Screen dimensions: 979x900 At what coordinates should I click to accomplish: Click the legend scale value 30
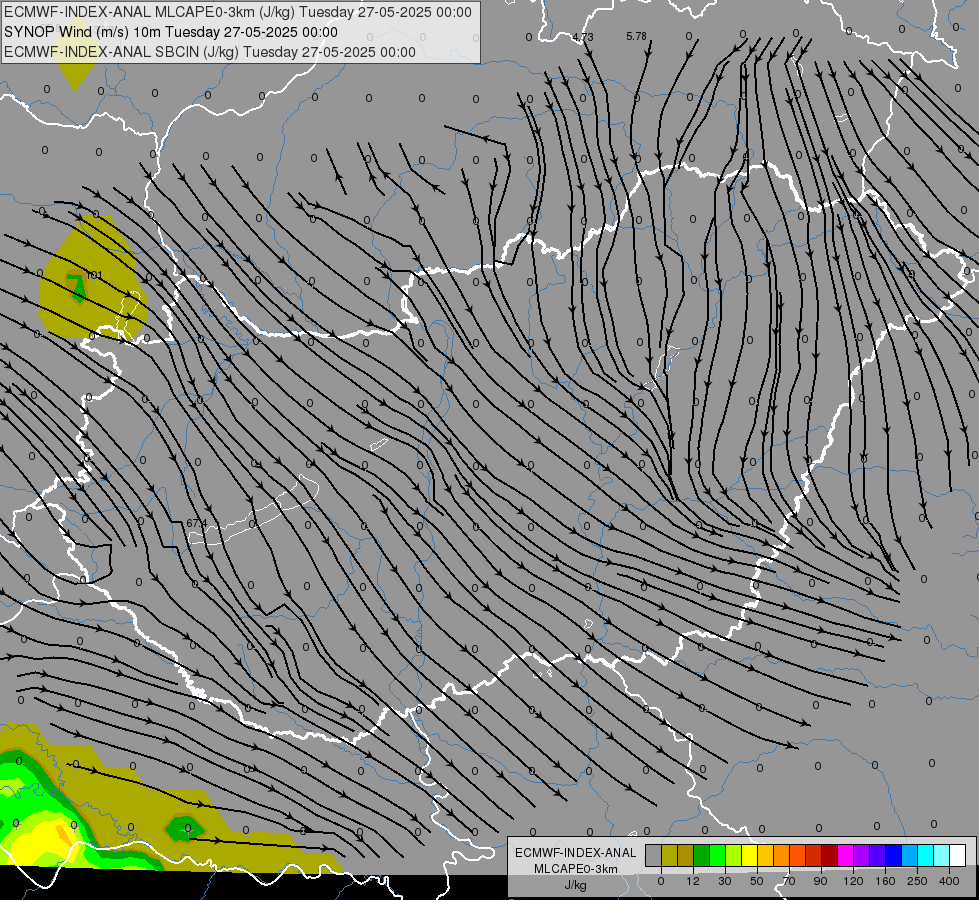pyautogui.click(x=725, y=881)
